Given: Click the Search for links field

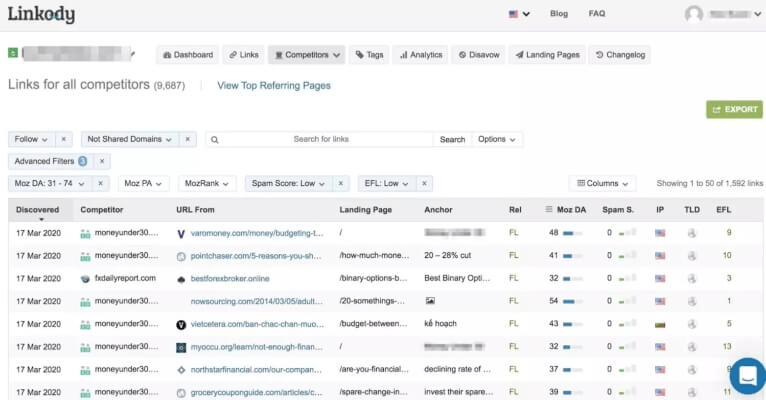Looking at the screenshot, I should click(321, 139).
